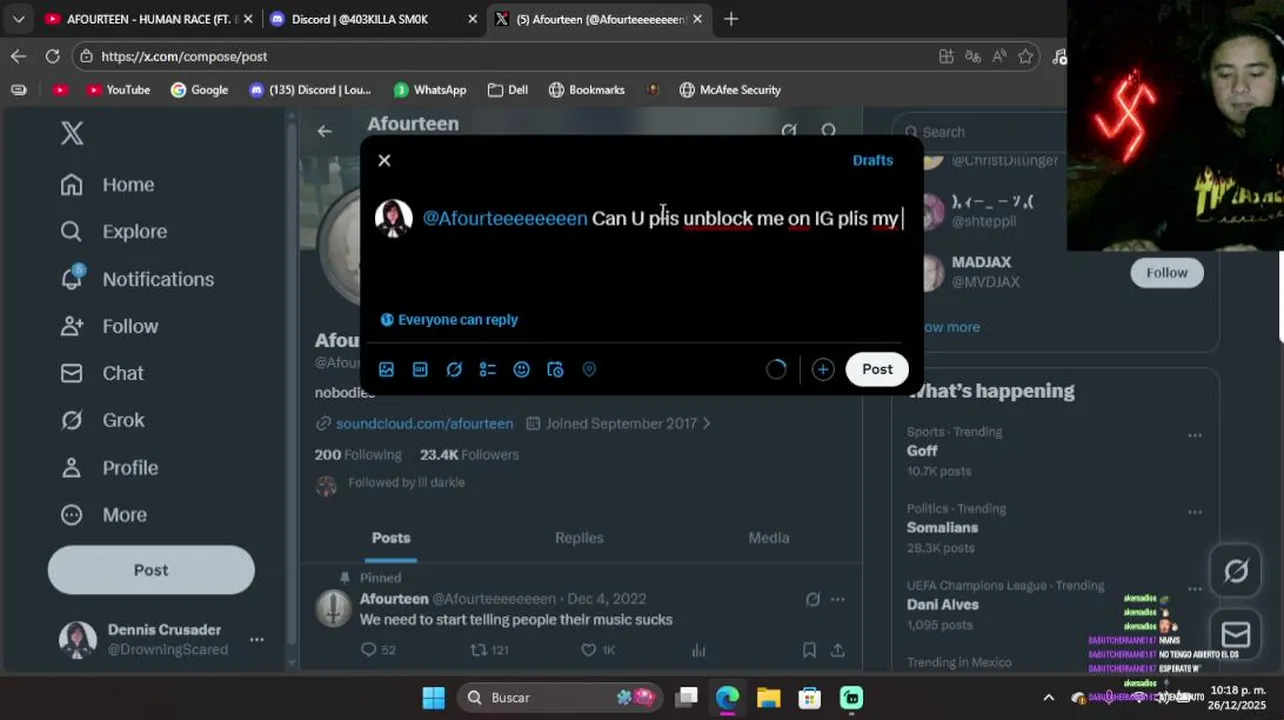The width and height of the screenshot is (1284, 720).
Task: Open floating messages button
Action: tap(1236, 634)
